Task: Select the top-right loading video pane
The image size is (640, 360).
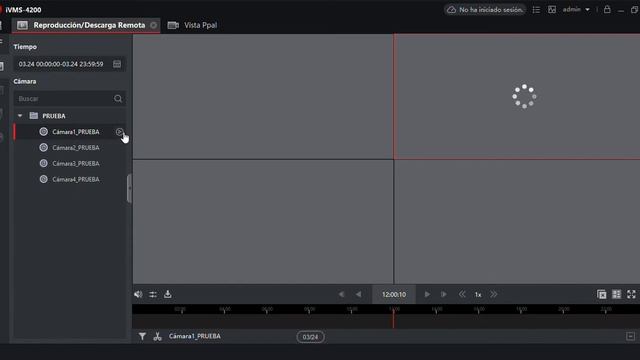Action: (517, 96)
